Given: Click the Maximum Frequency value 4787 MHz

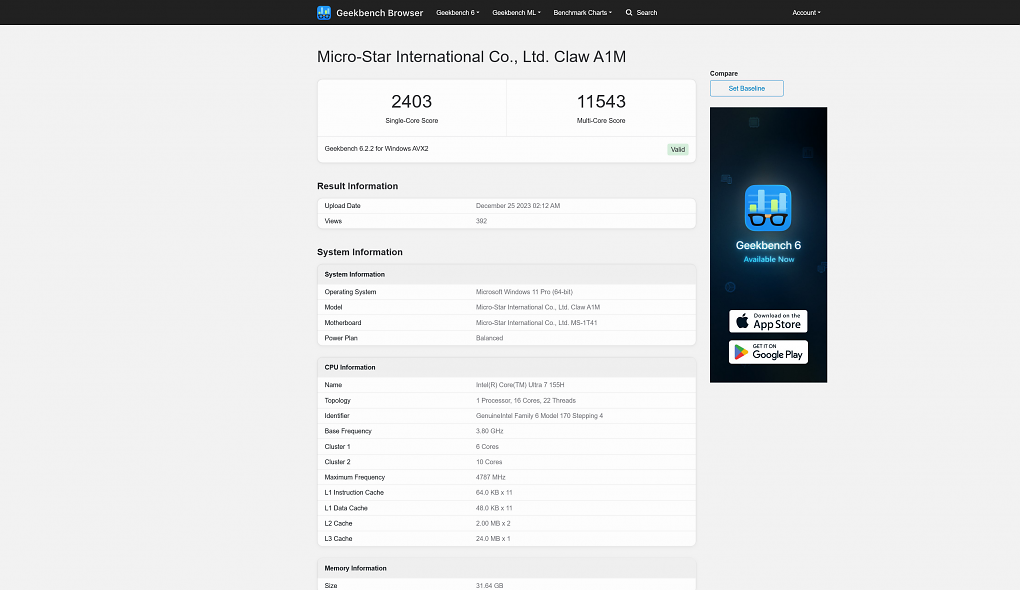Looking at the screenshot, I should (x=490, y=477).
